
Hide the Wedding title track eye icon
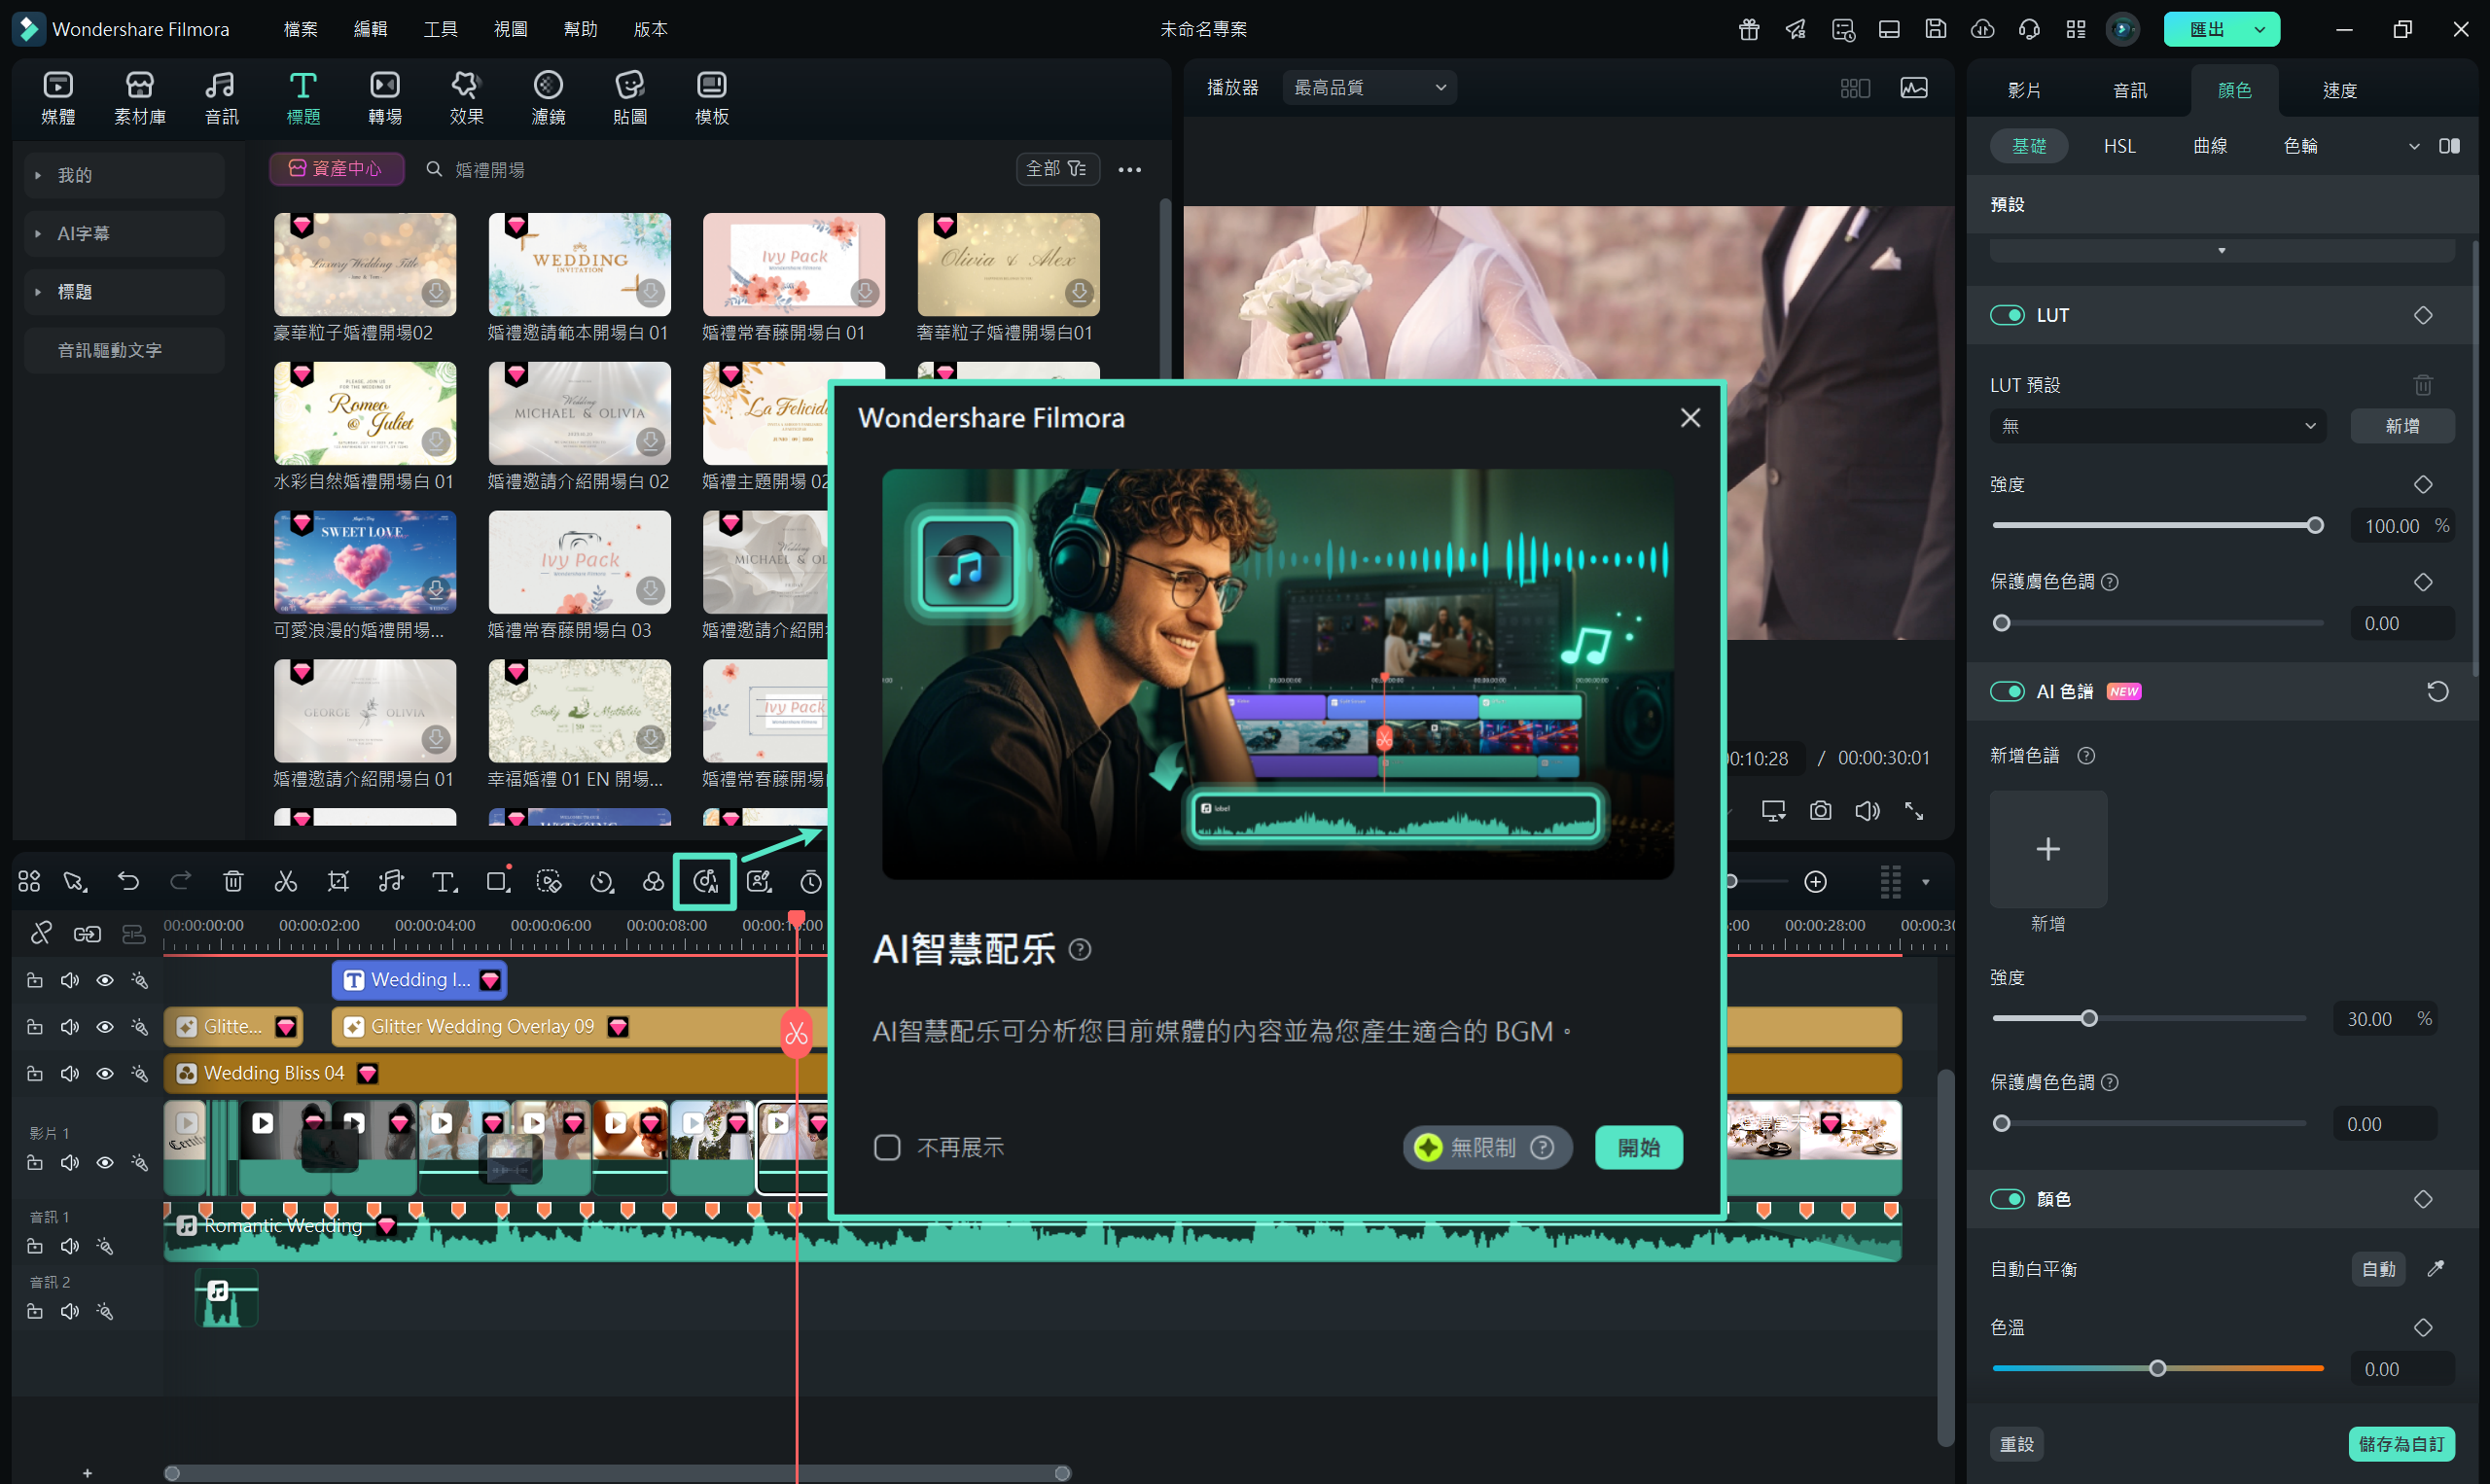105,980
